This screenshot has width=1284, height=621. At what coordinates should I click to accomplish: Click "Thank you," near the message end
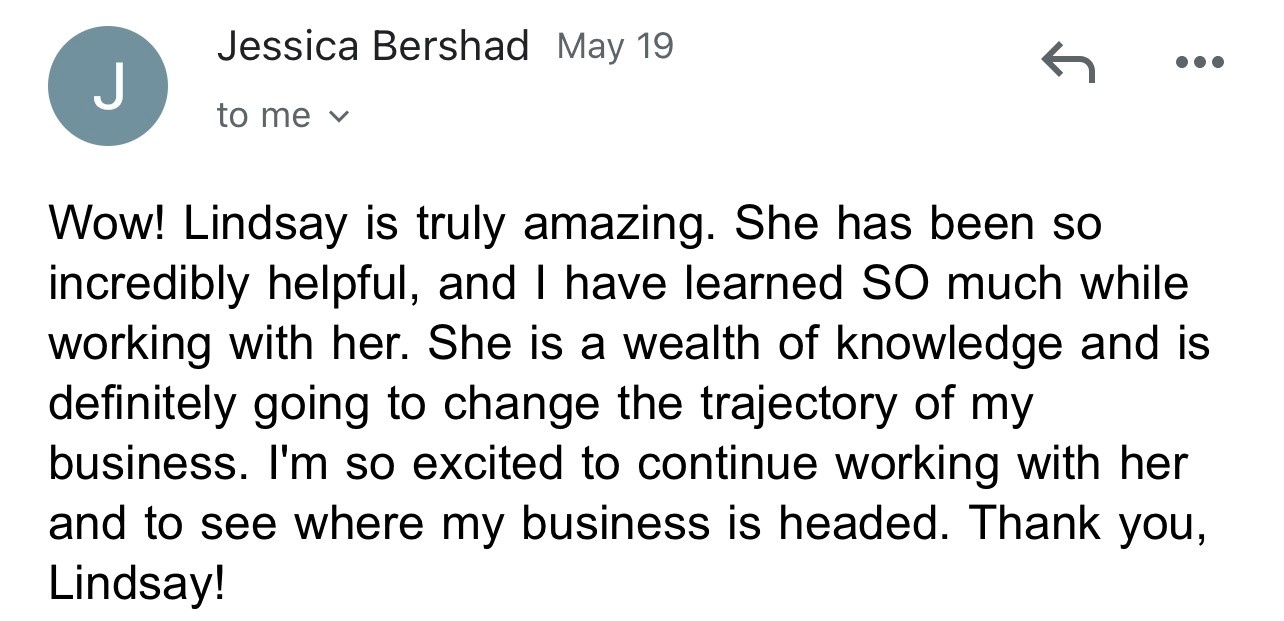1088,524
